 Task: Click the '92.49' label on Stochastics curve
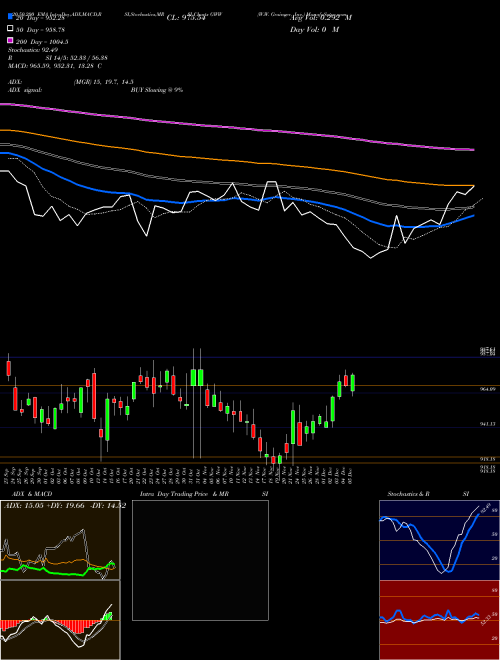tap(484, 508)
